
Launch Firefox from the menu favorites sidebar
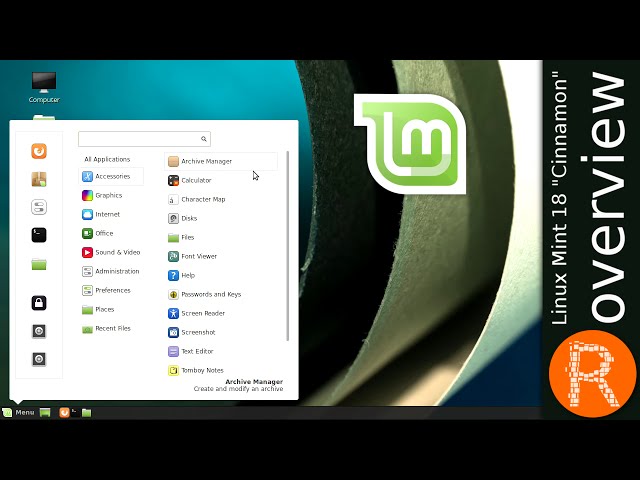[x=39, y=151]
